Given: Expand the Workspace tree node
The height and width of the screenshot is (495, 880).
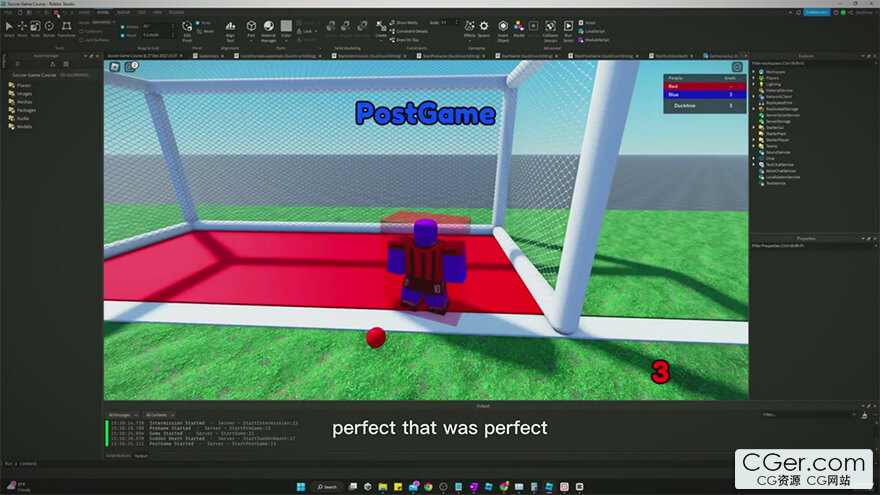Looking at the screenshot, I should click(755, 72).
